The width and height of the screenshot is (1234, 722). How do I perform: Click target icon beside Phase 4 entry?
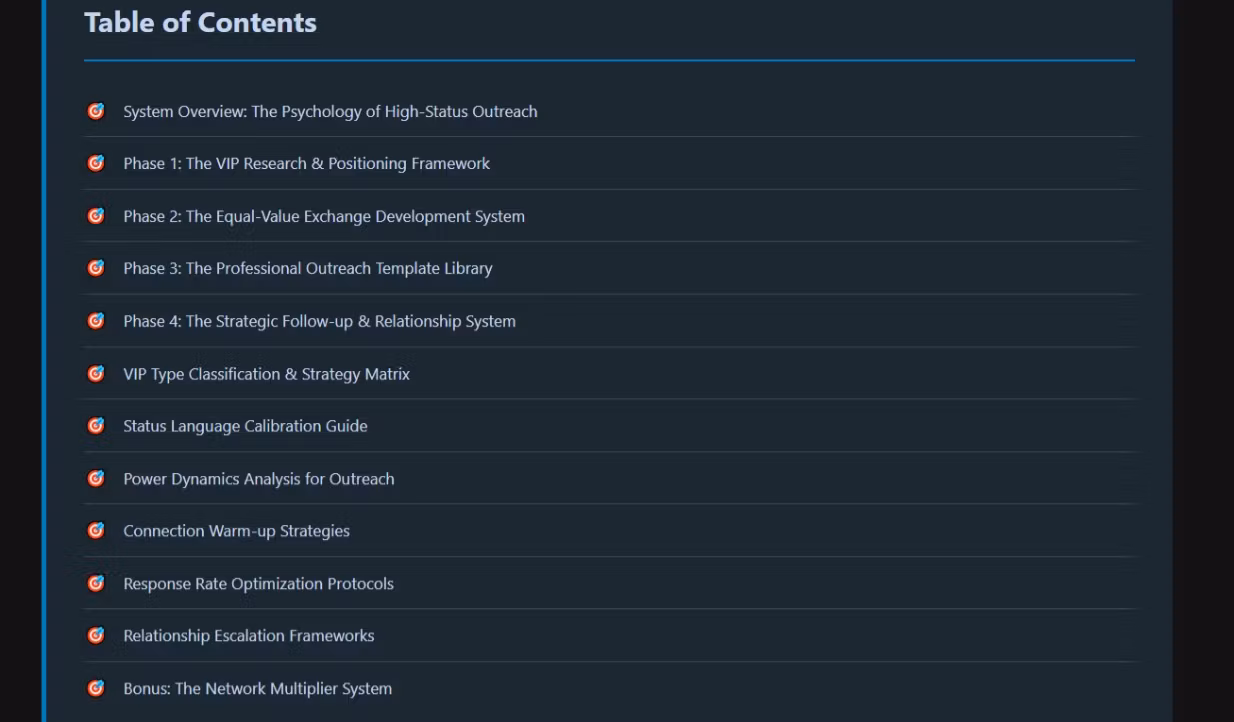point(96,321)
